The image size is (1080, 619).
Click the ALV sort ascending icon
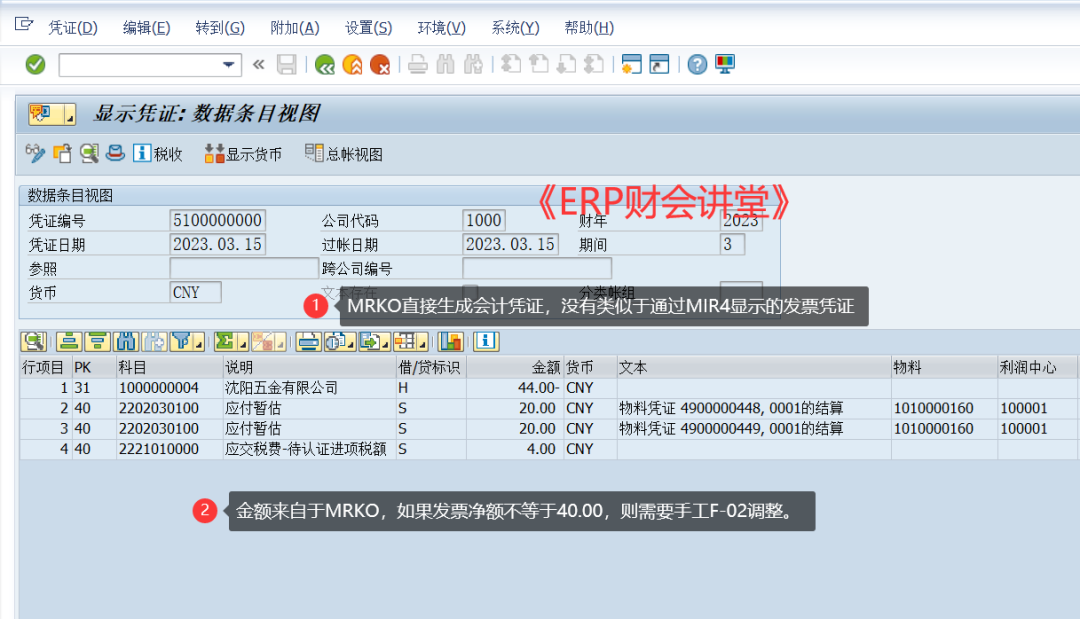point(69,341)
